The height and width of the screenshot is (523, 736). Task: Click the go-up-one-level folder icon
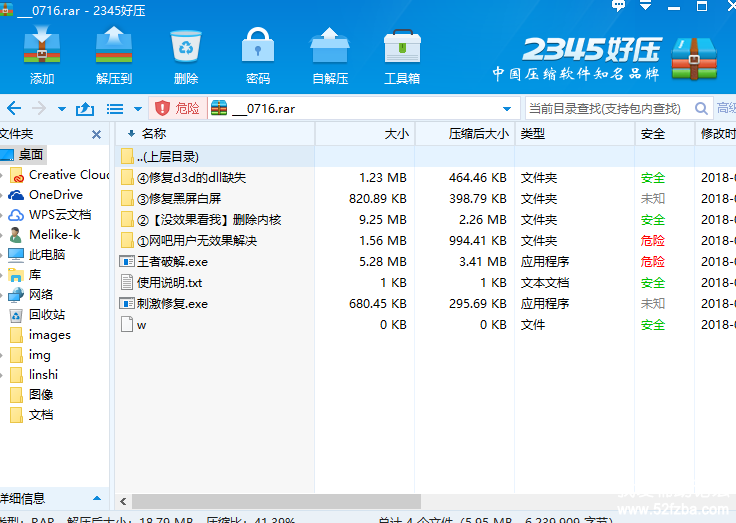(x=85, y=109)
